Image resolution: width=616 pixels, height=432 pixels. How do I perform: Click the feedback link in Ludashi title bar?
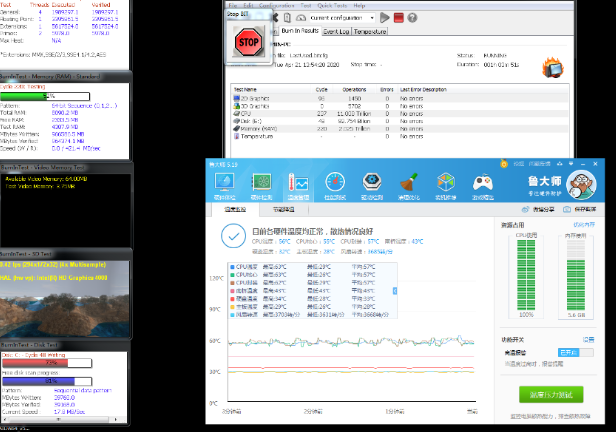(539, 163)
